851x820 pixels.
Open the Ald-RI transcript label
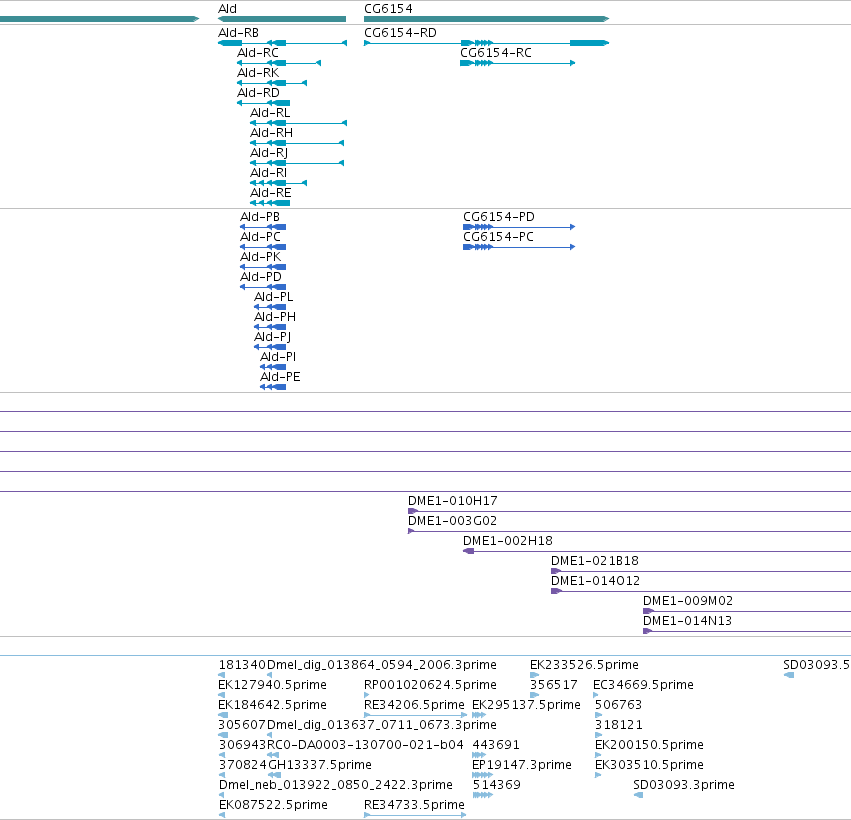tap(269, 173)
